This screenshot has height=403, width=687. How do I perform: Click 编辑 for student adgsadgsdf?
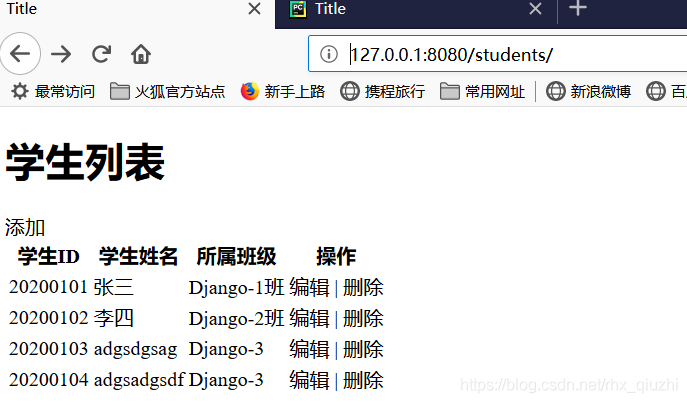(309, 380)
